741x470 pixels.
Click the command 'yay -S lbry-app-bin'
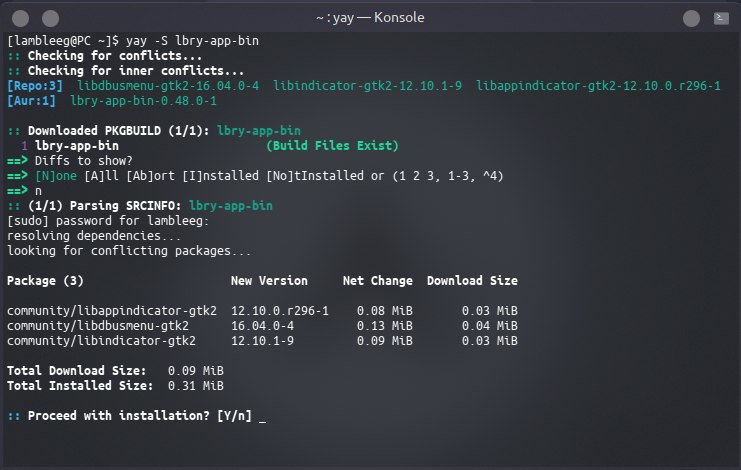[192, 41]
